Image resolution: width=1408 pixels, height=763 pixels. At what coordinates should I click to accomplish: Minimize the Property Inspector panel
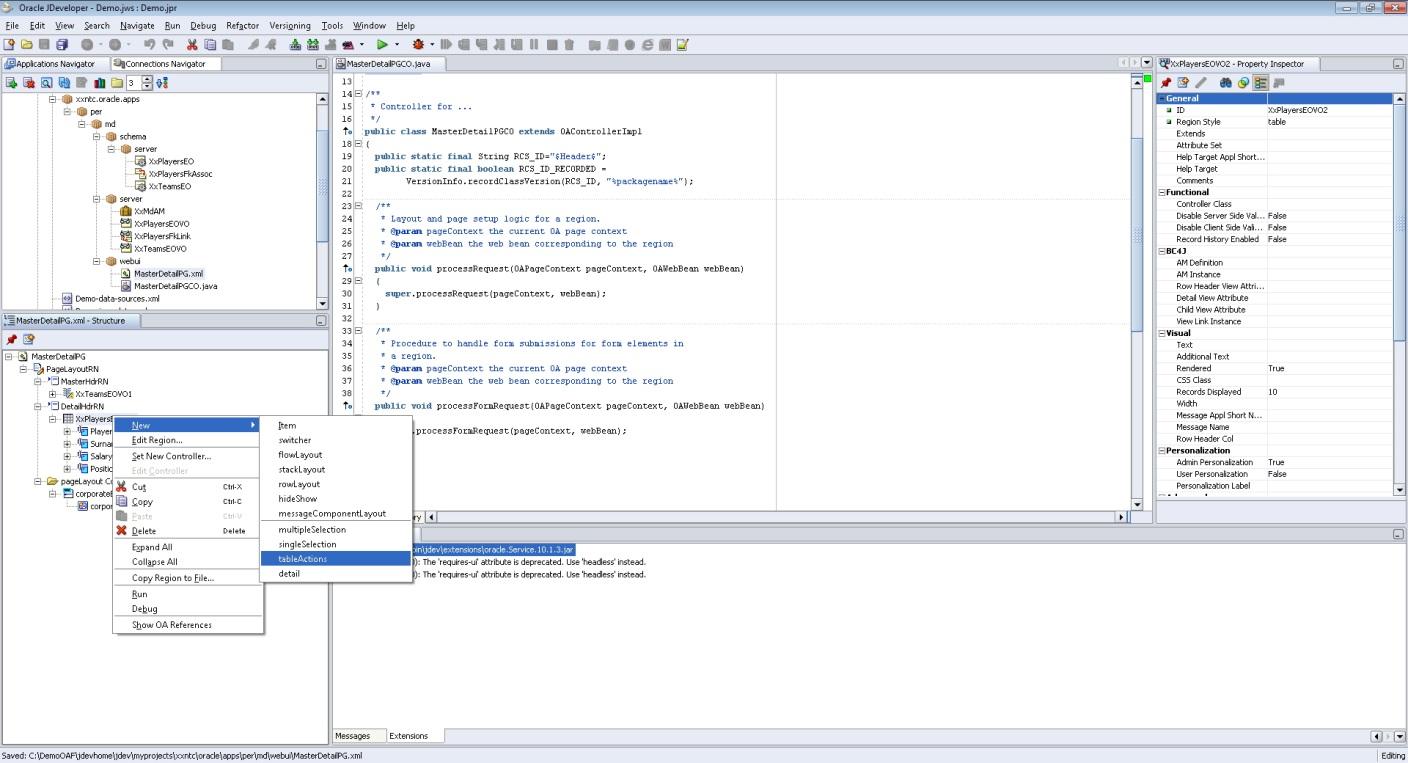pyautogui.click(x=1397, y=64)
